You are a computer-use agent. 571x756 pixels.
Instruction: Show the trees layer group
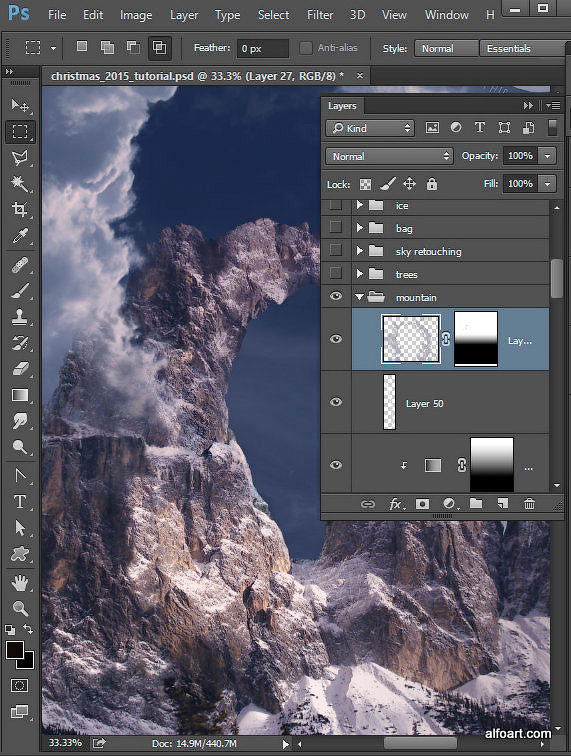336,273
